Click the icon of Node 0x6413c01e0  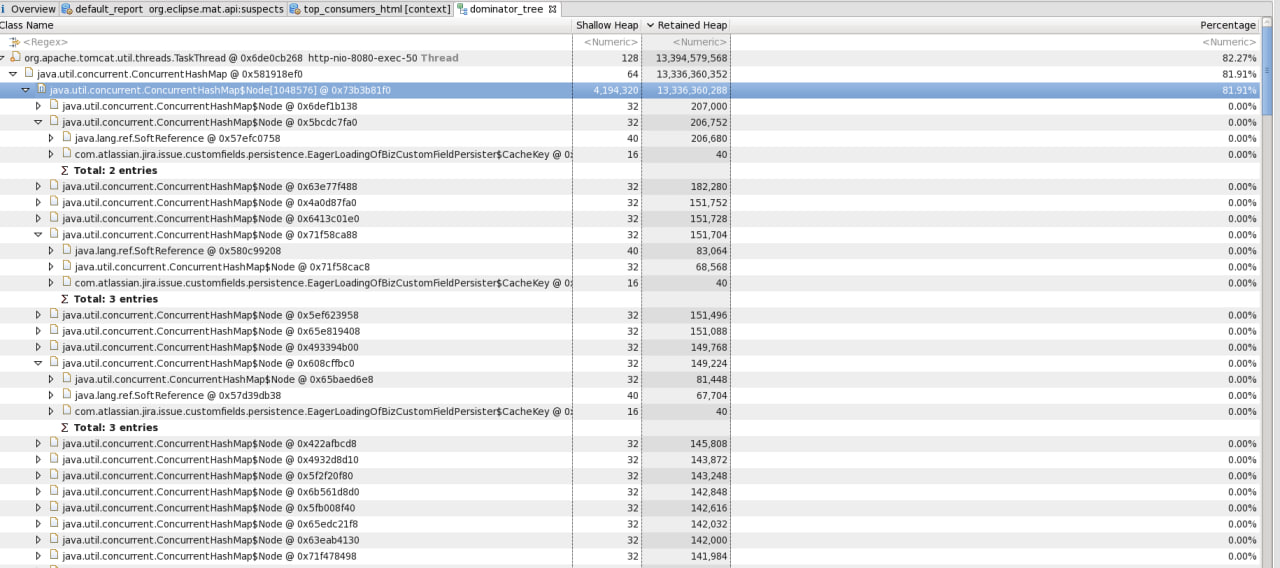[54, 218]
